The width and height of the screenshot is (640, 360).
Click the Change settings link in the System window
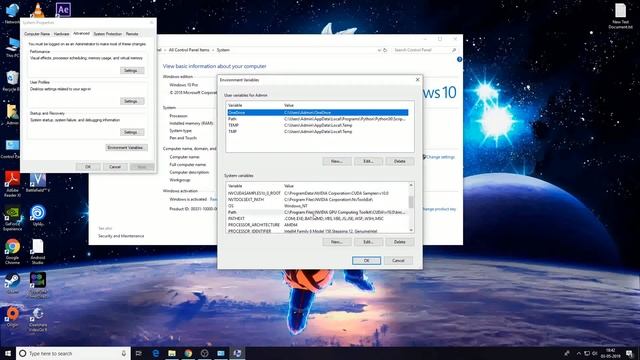[440, 157]
